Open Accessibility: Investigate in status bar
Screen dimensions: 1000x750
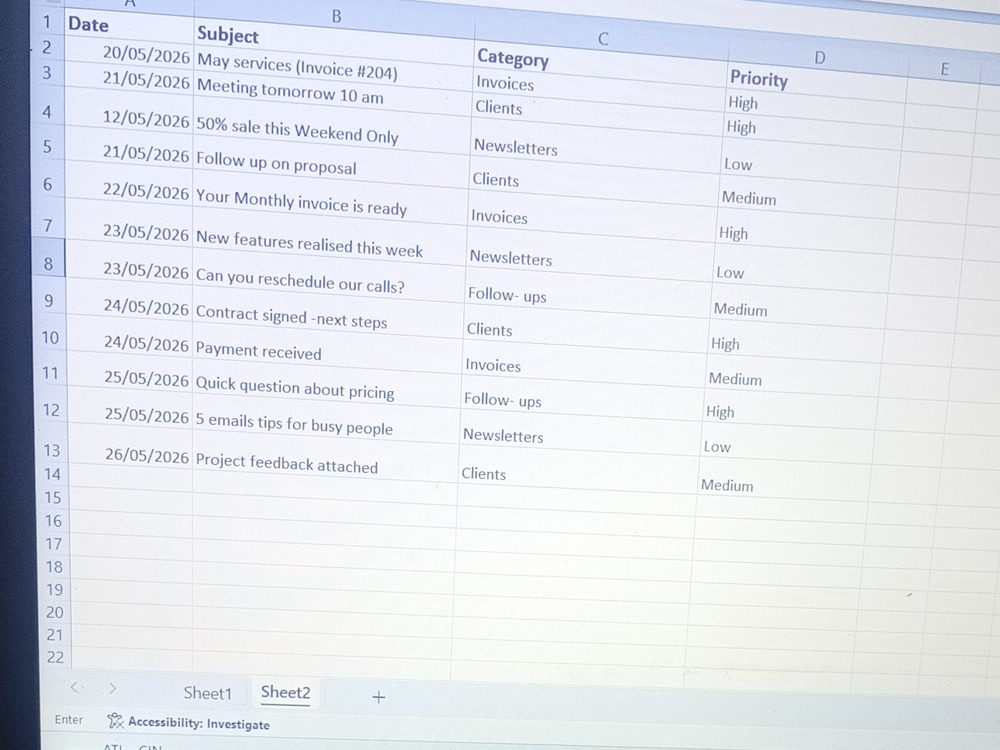[x=189, y=723]
